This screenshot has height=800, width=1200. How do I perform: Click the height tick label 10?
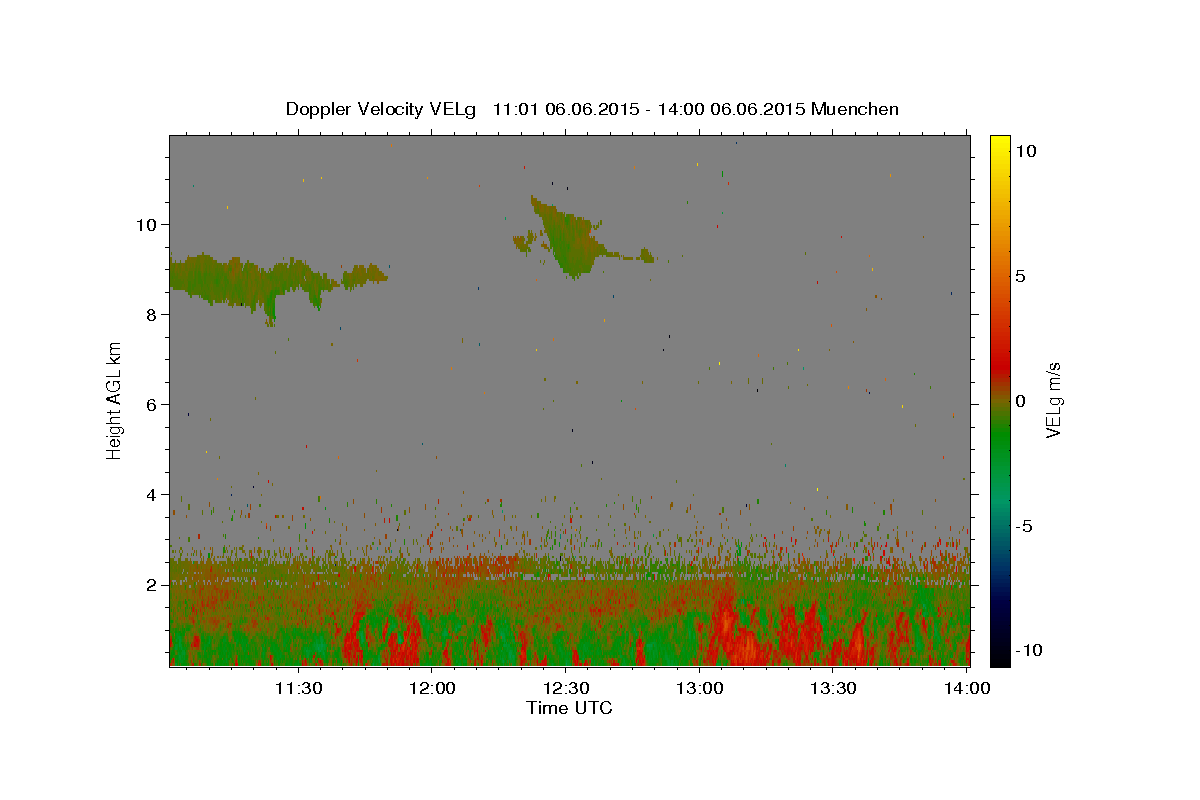coord(148,224)
